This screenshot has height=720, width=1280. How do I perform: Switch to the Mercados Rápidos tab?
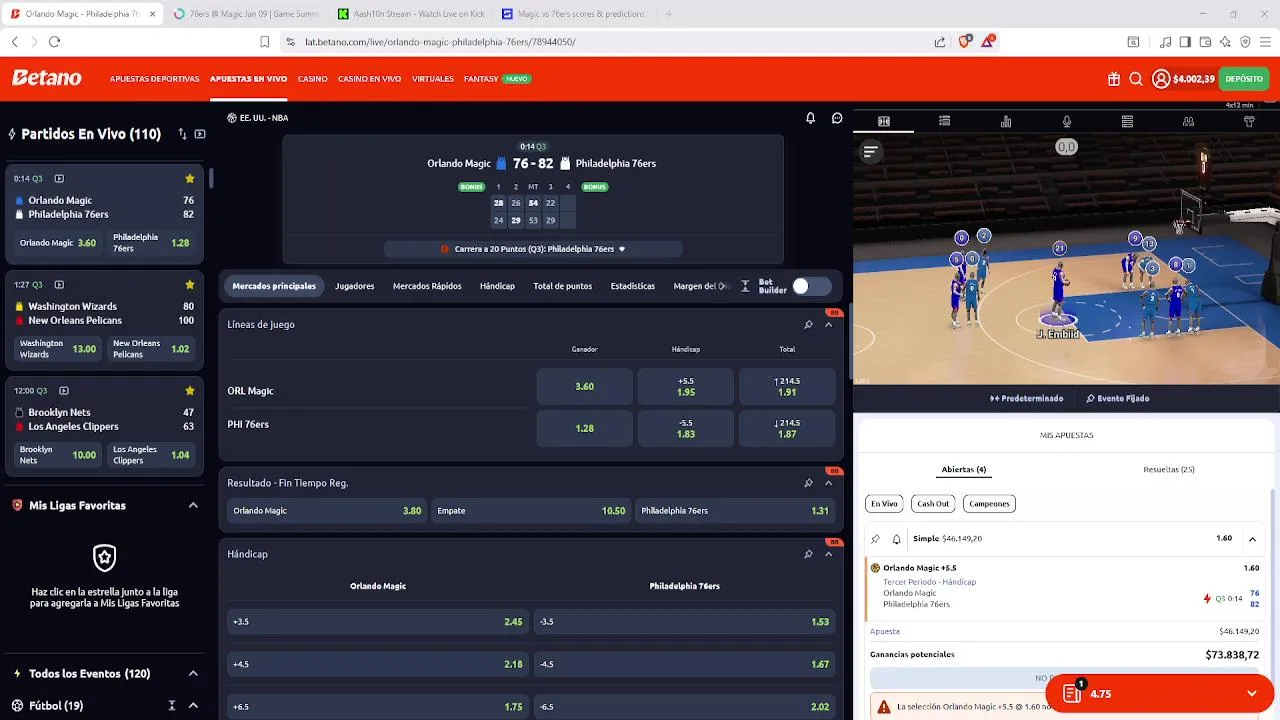[427, 286]
